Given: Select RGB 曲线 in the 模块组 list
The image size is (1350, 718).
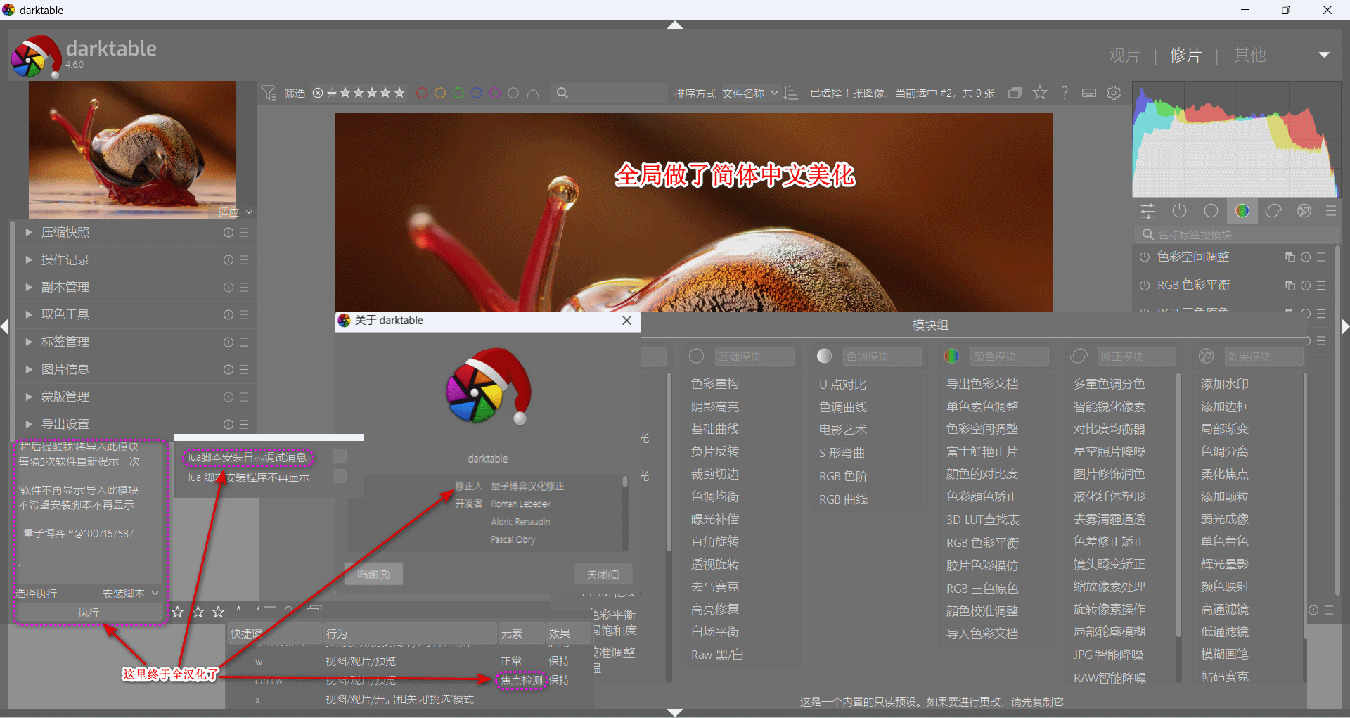Looking at the screenshot, I should coord(843,499).
